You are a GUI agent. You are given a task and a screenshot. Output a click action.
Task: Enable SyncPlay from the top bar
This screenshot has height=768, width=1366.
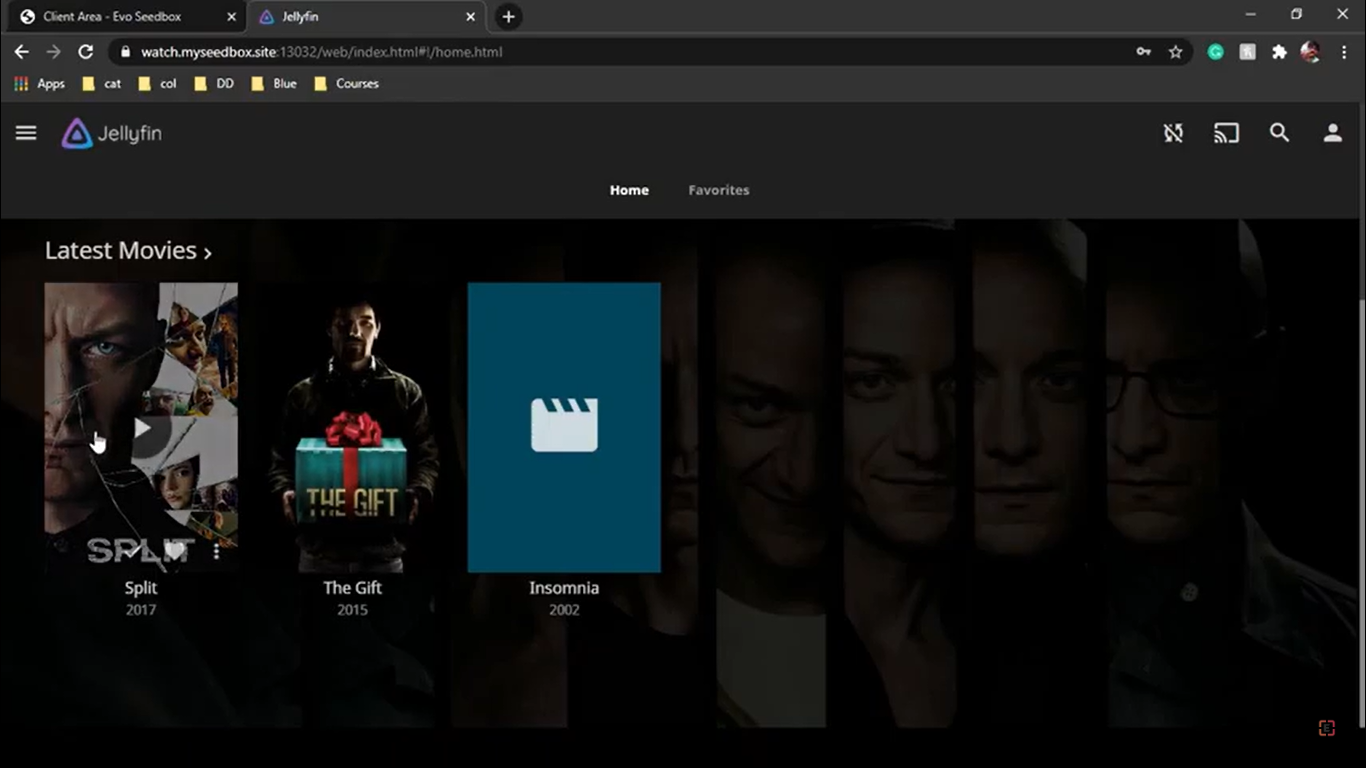pos(1173,132)
